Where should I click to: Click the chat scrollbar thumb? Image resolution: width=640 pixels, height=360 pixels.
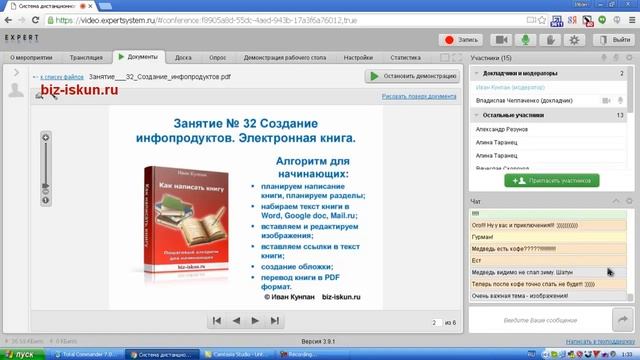[630, 298]
